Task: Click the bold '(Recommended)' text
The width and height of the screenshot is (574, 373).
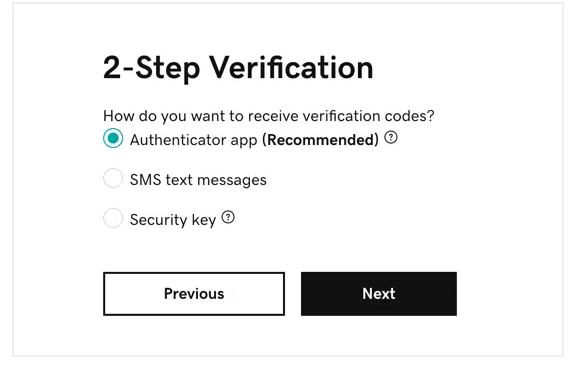Action: tap(320, 140)
